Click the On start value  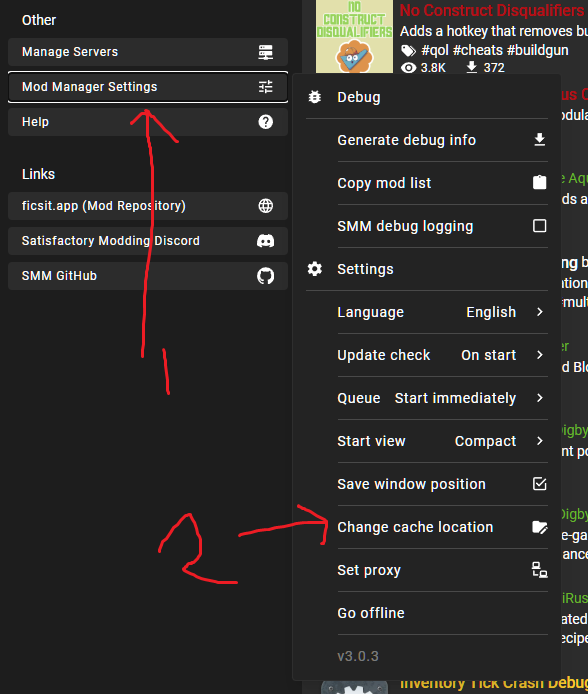[488, 355]
